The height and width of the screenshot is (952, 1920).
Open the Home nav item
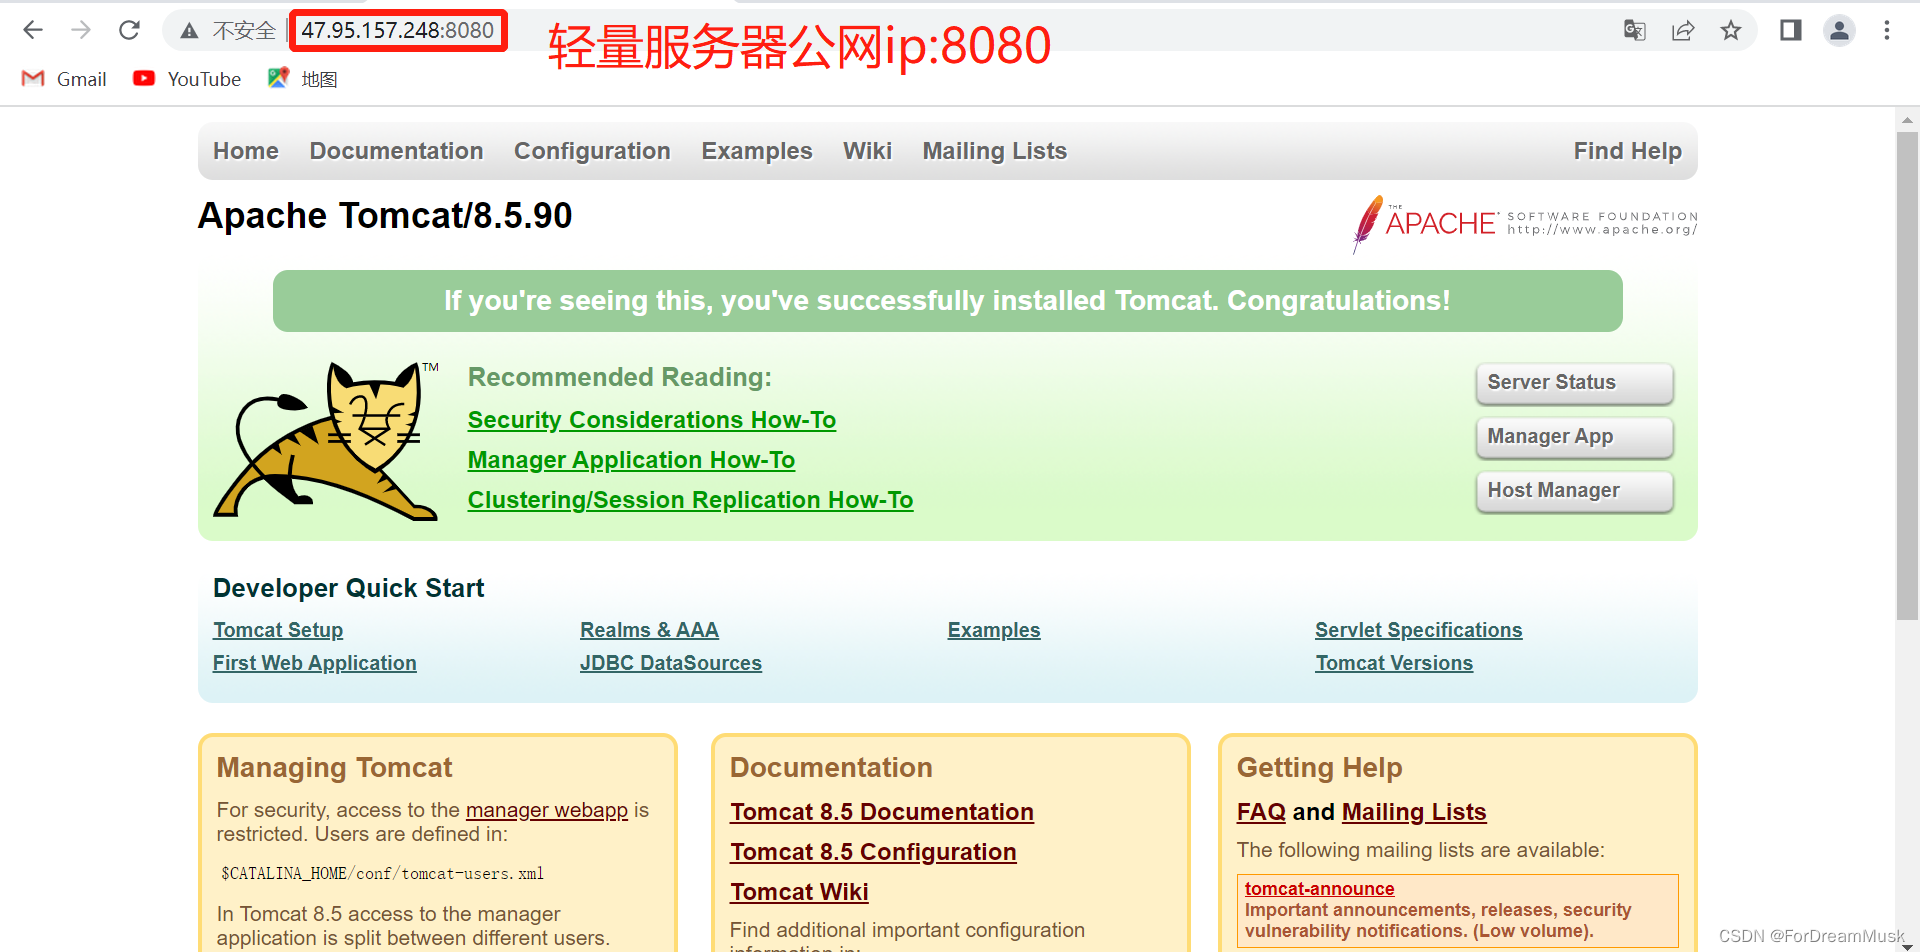246,151
